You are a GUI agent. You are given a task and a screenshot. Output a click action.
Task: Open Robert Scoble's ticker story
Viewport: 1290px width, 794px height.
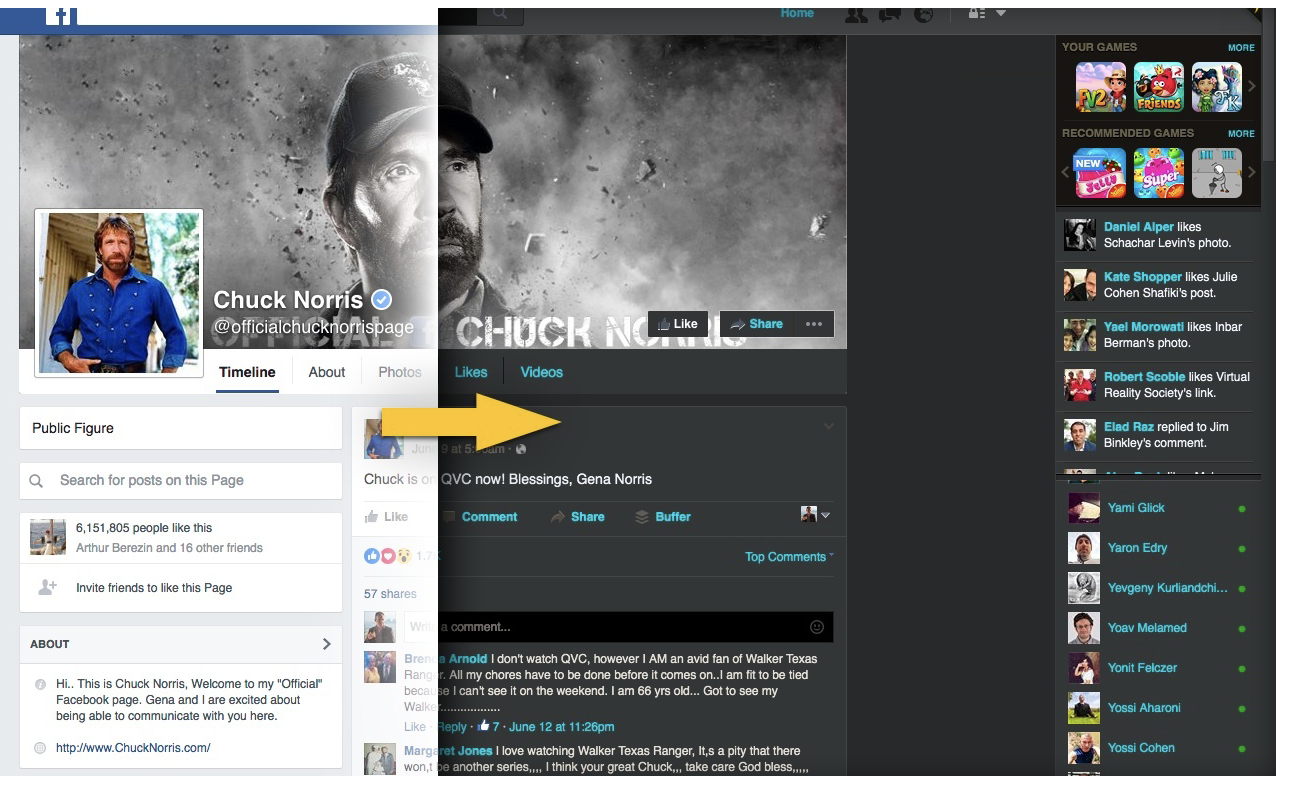[1158, 385]
